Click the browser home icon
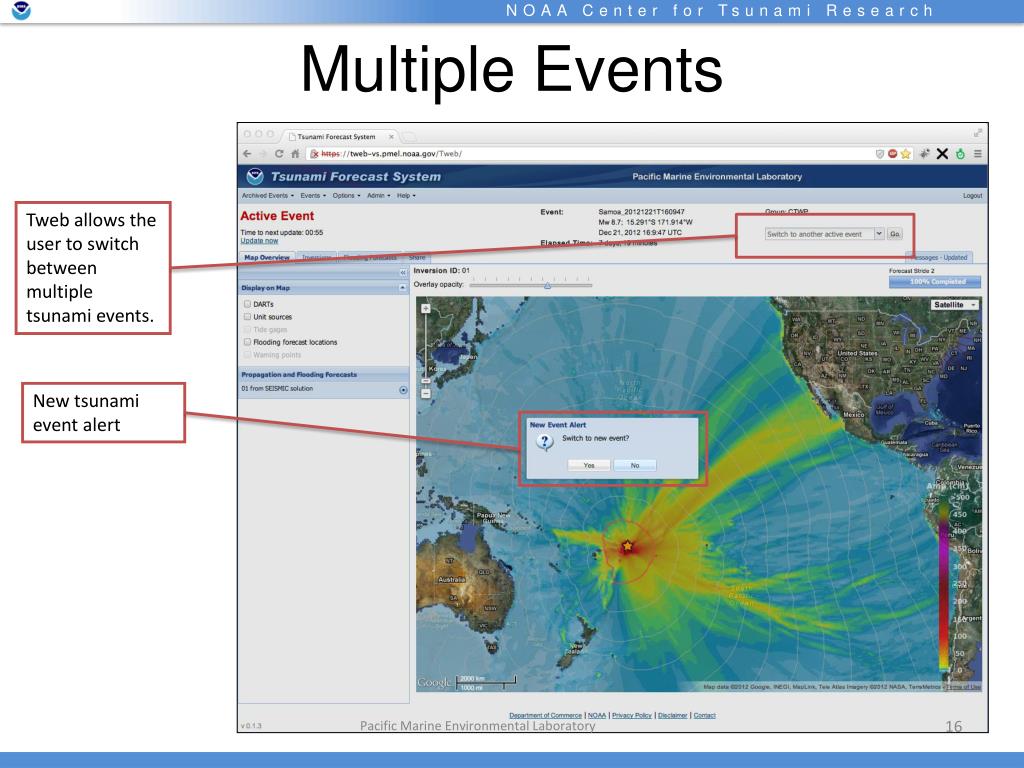 coord(295,154)
